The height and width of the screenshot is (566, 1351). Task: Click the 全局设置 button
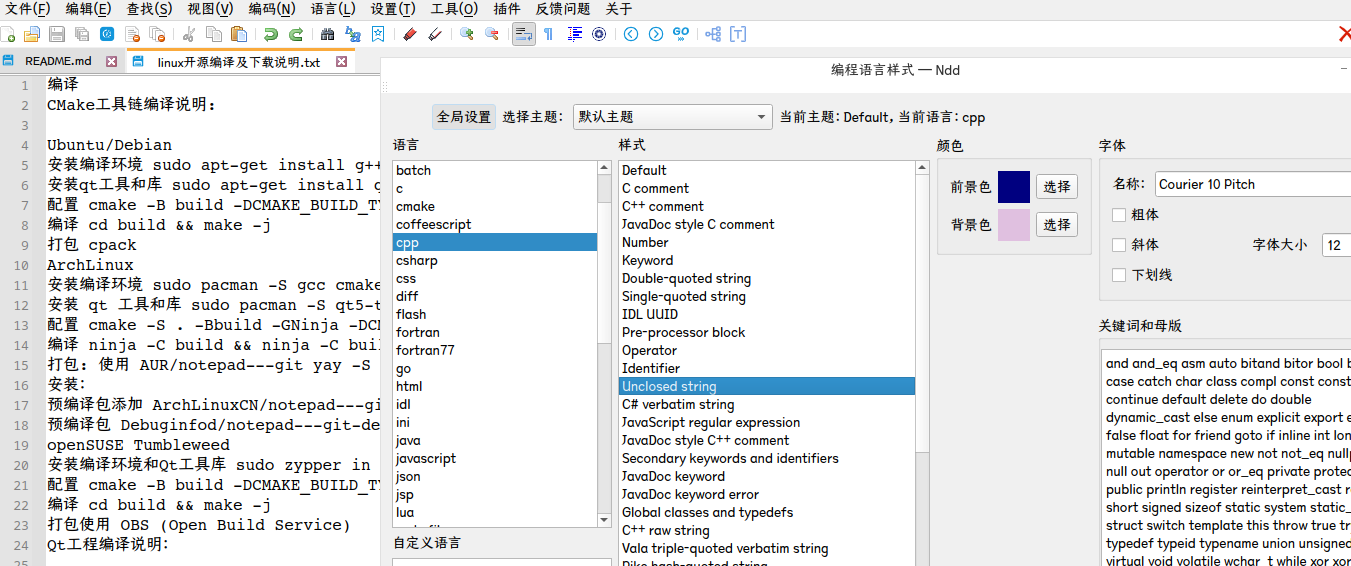click(x=464, y=117)
